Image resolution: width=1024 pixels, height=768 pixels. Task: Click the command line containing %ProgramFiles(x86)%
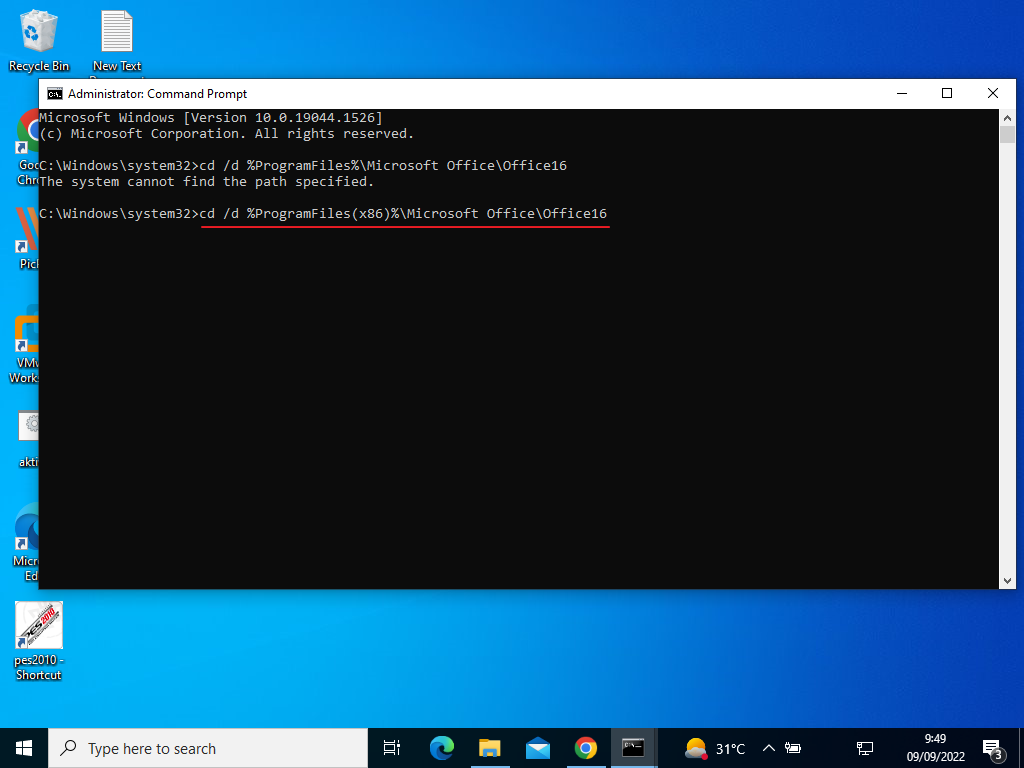(x=323, y=214)
